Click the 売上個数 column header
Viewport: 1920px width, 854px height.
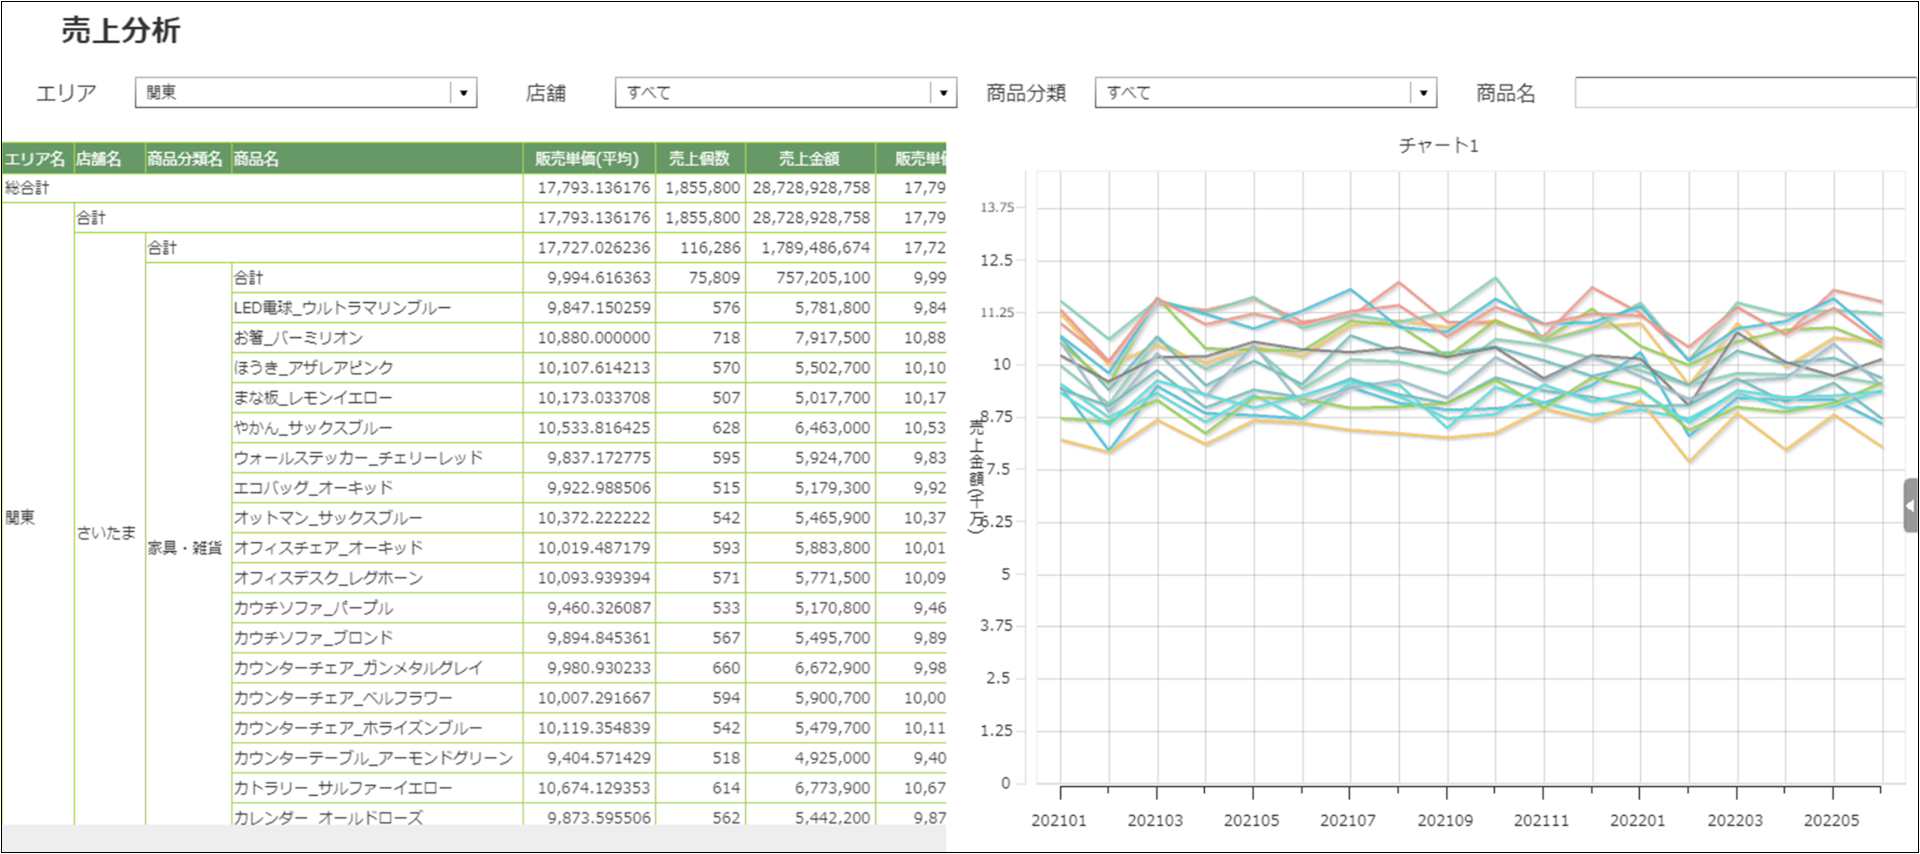(x=699, y=159)
